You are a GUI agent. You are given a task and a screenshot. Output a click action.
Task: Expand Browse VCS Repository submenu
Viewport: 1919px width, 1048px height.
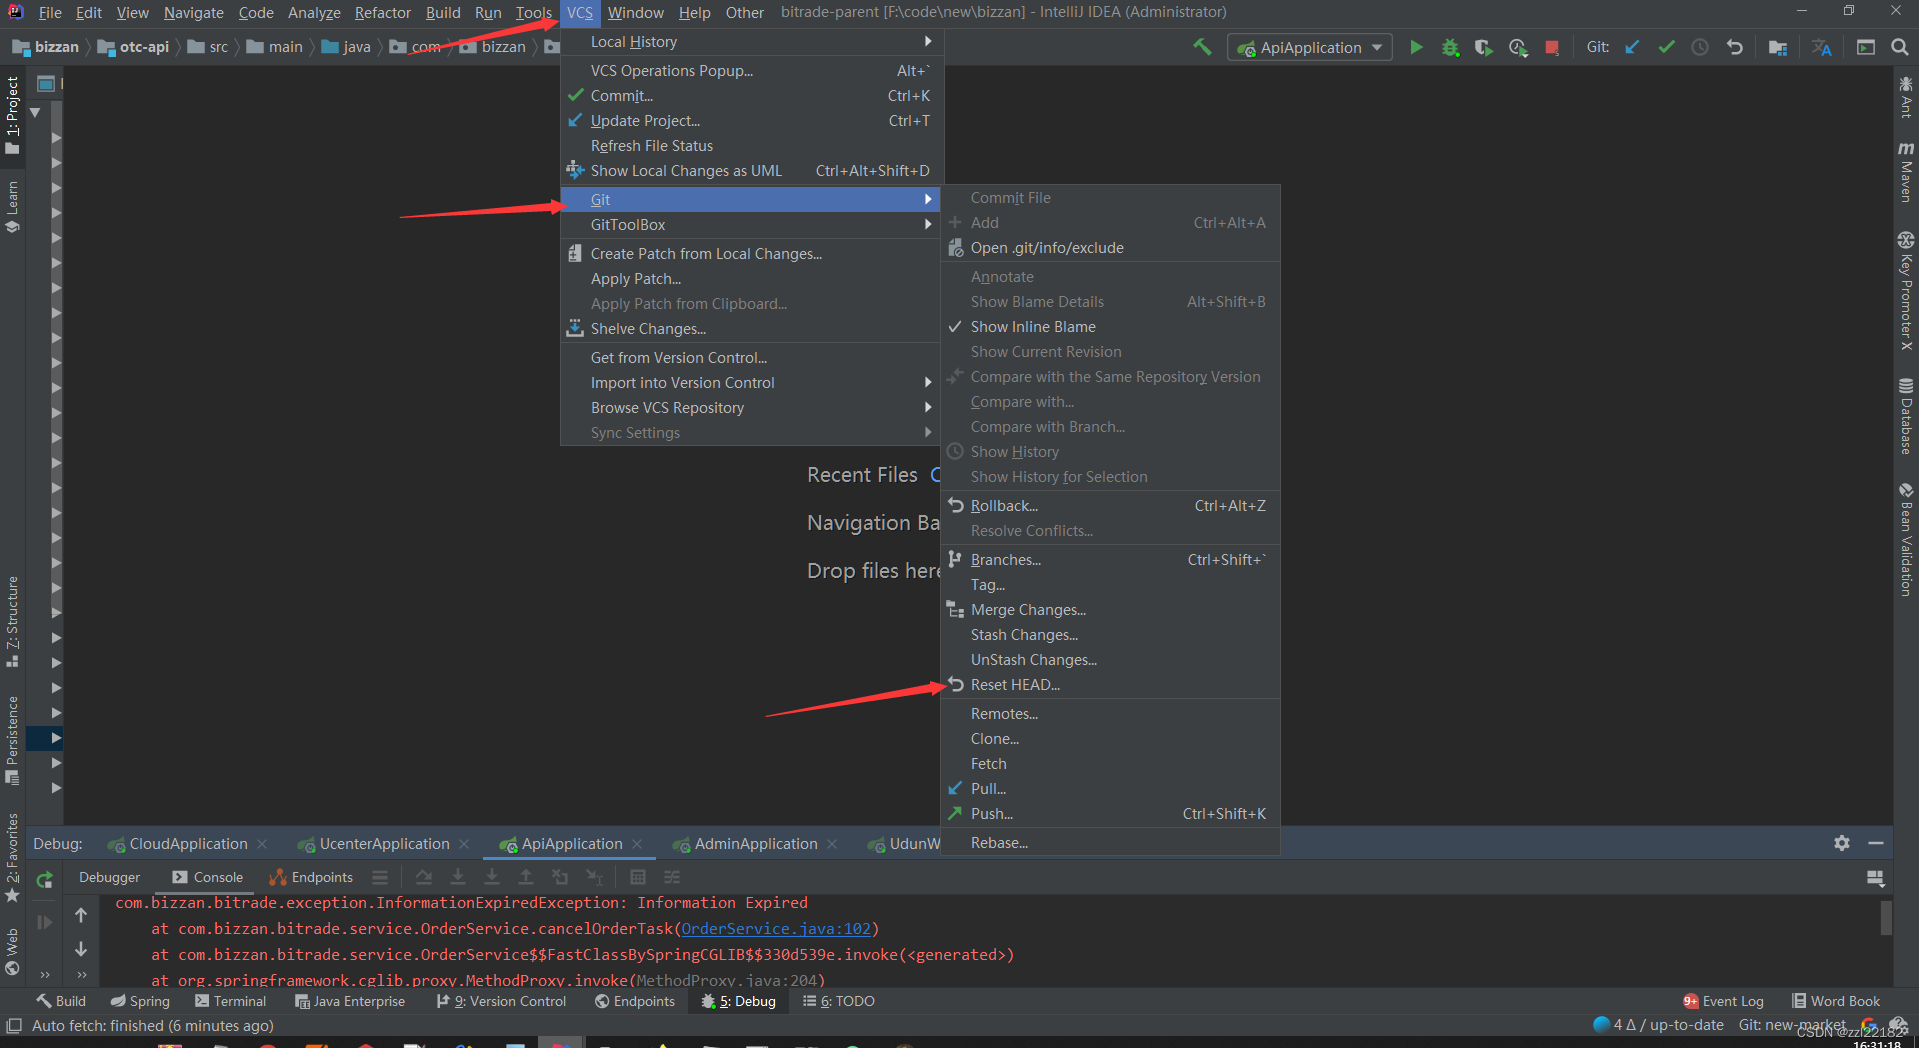[x=750, y=408]
